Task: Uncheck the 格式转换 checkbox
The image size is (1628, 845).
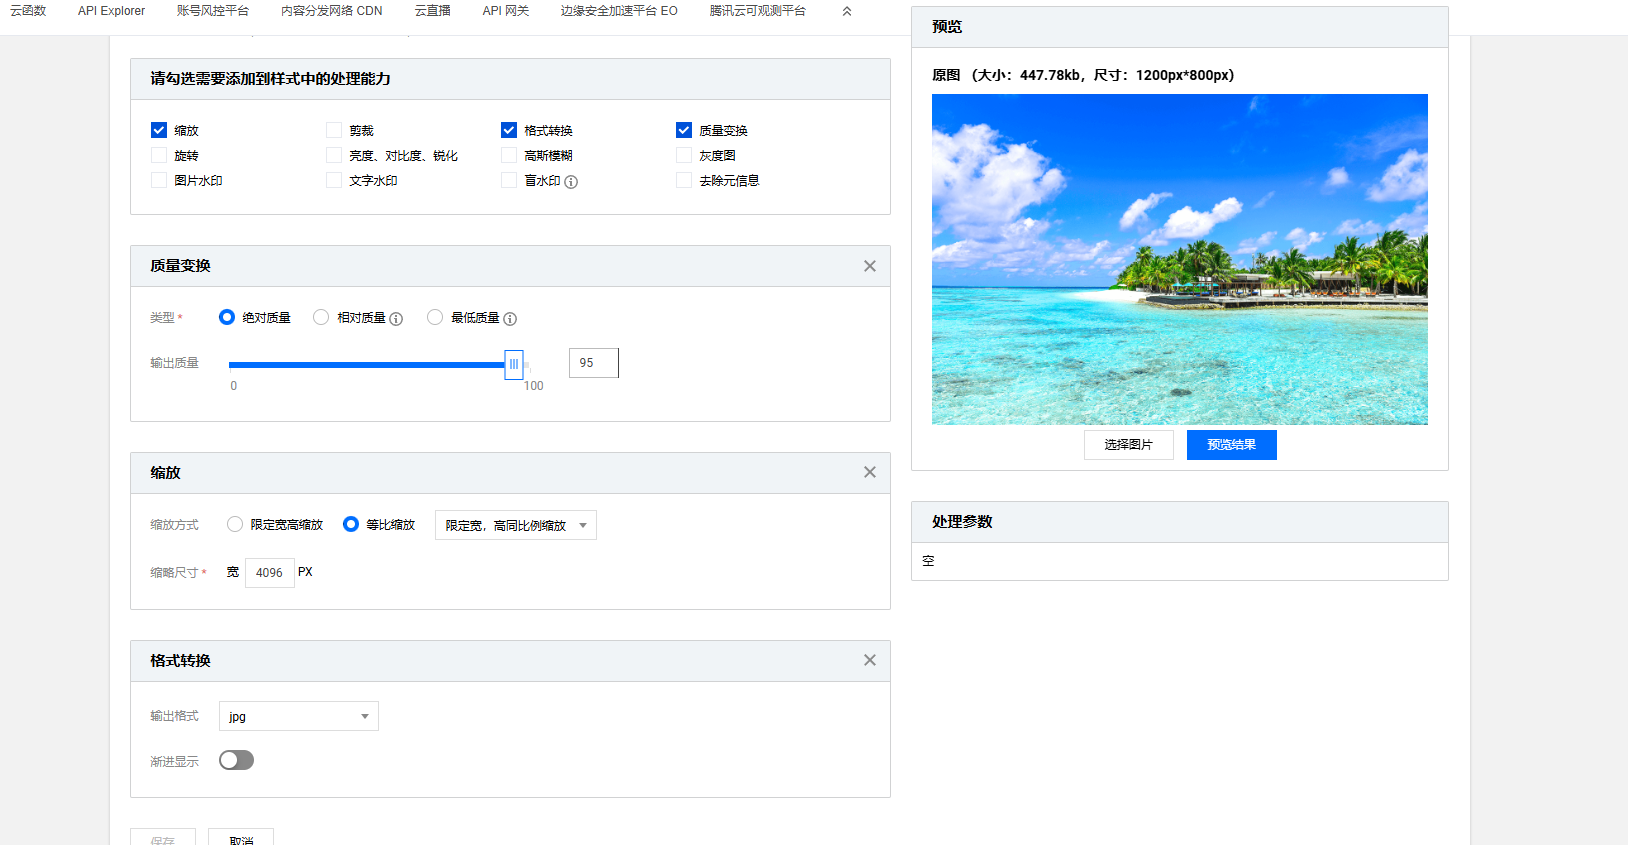Action: click(509, 130)
